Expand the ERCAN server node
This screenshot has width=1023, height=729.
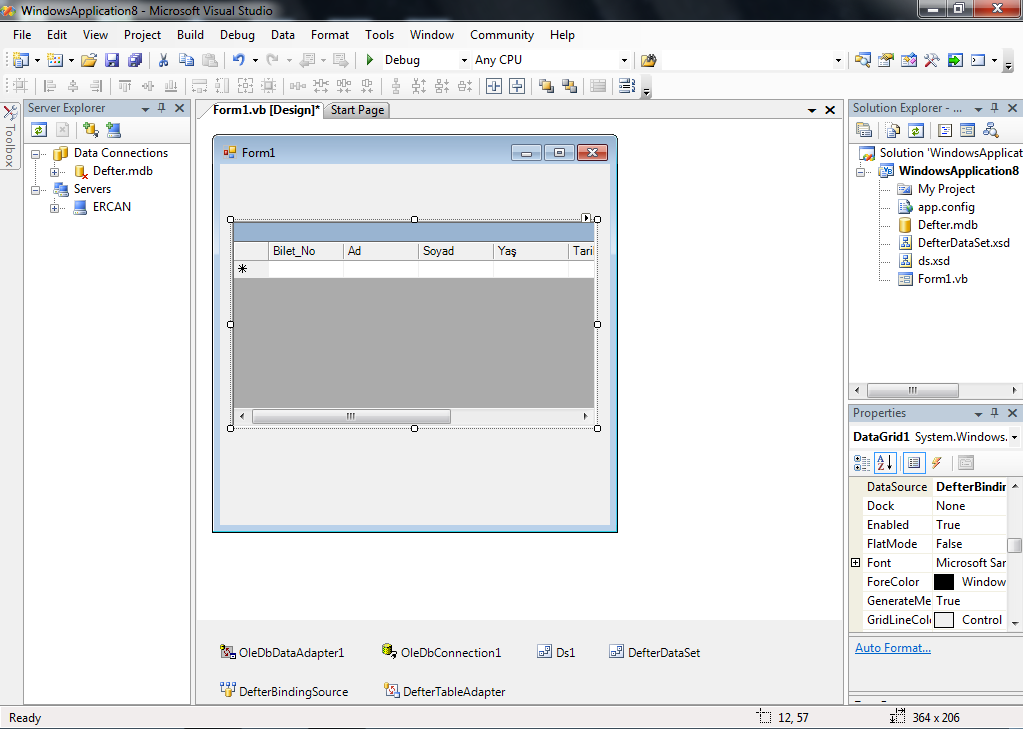(x=55, y=208)
